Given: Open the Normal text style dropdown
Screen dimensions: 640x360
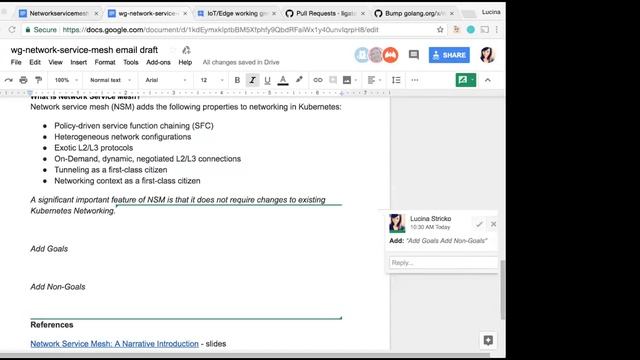Looking at the screenshot, I should point(110,80).
